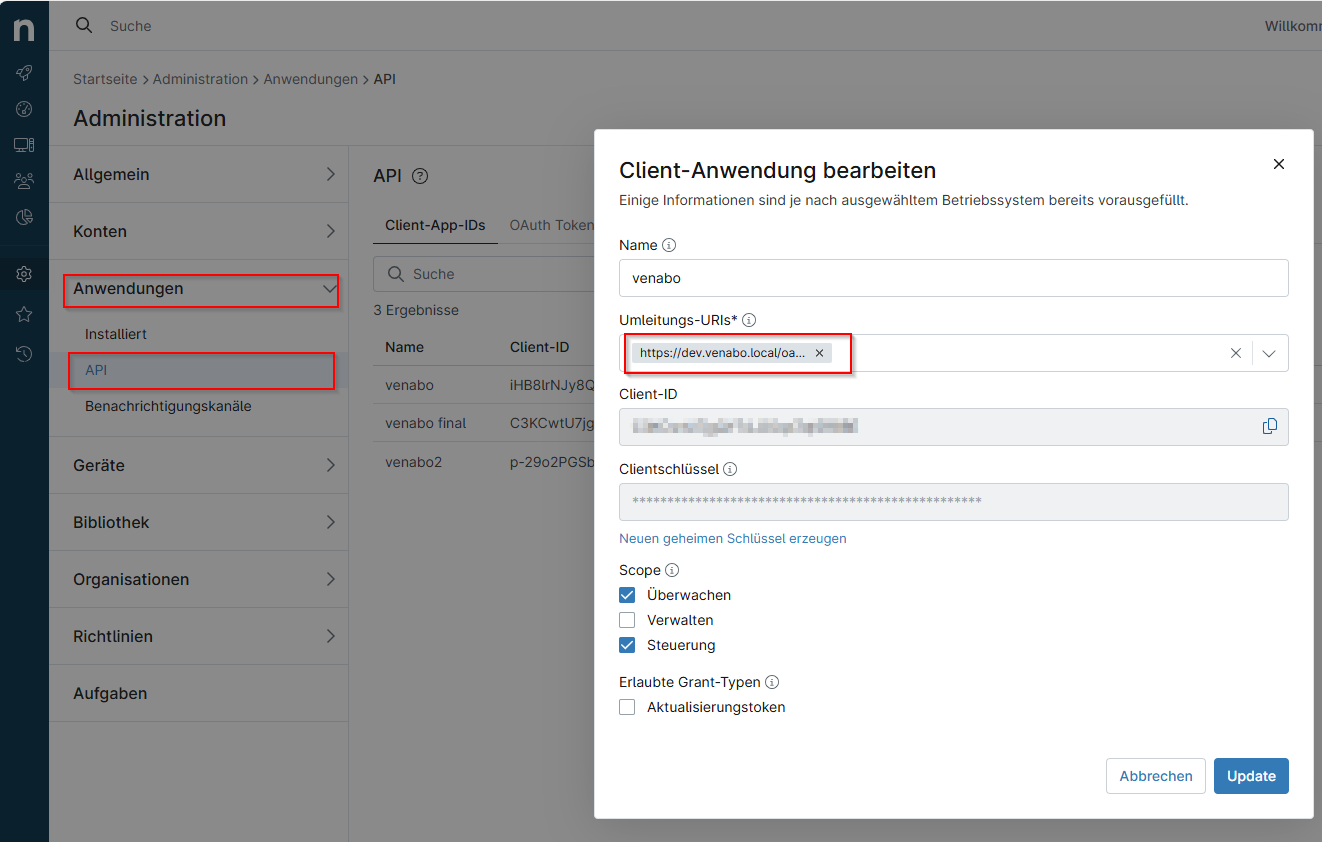Open the rocket icon in the sidebar

click(x=24, y=73)
